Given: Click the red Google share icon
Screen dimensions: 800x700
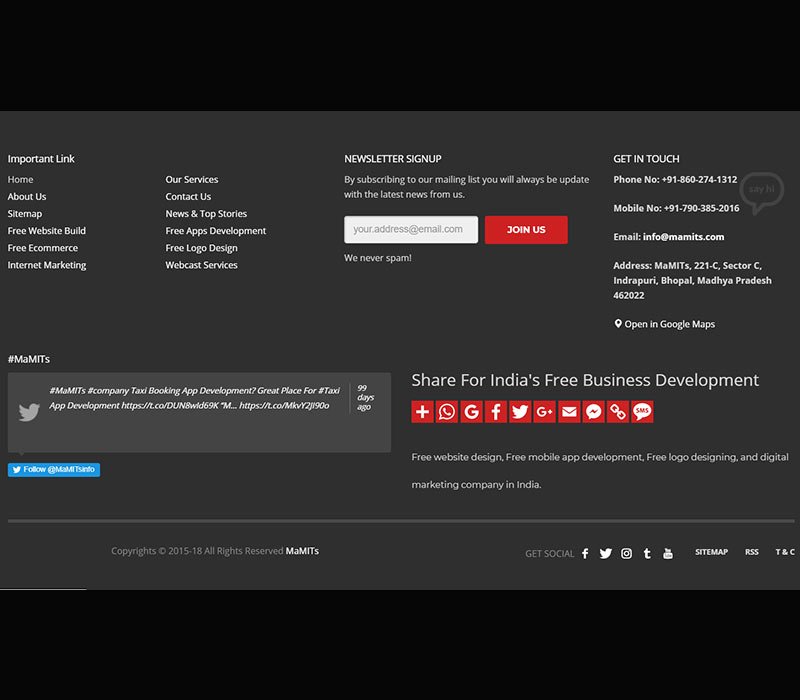Looking at the screenshot, I should [471, 411].
